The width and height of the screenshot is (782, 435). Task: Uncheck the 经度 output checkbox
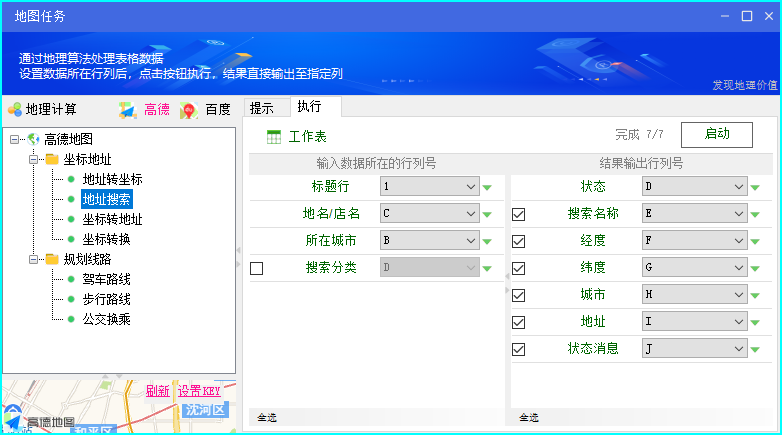point(518,241)
